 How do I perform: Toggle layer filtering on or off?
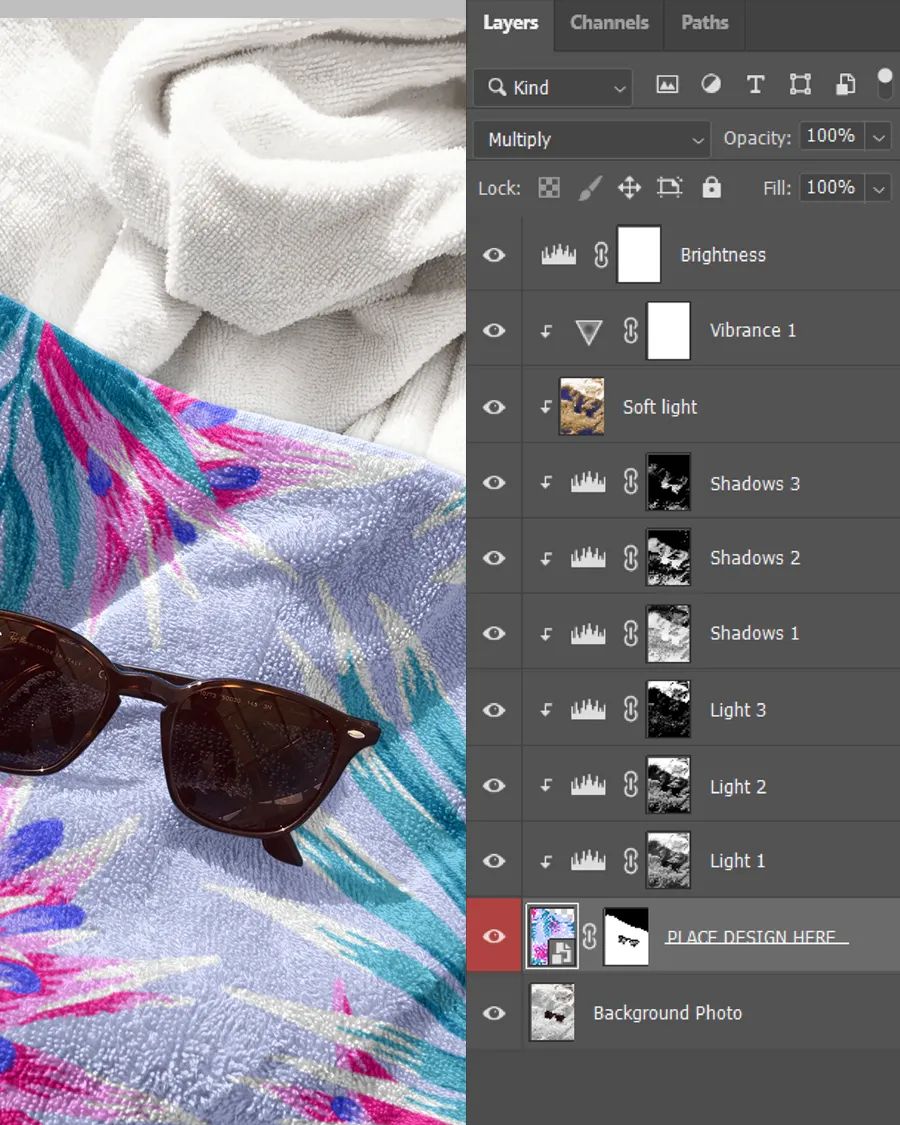(885, 84)
